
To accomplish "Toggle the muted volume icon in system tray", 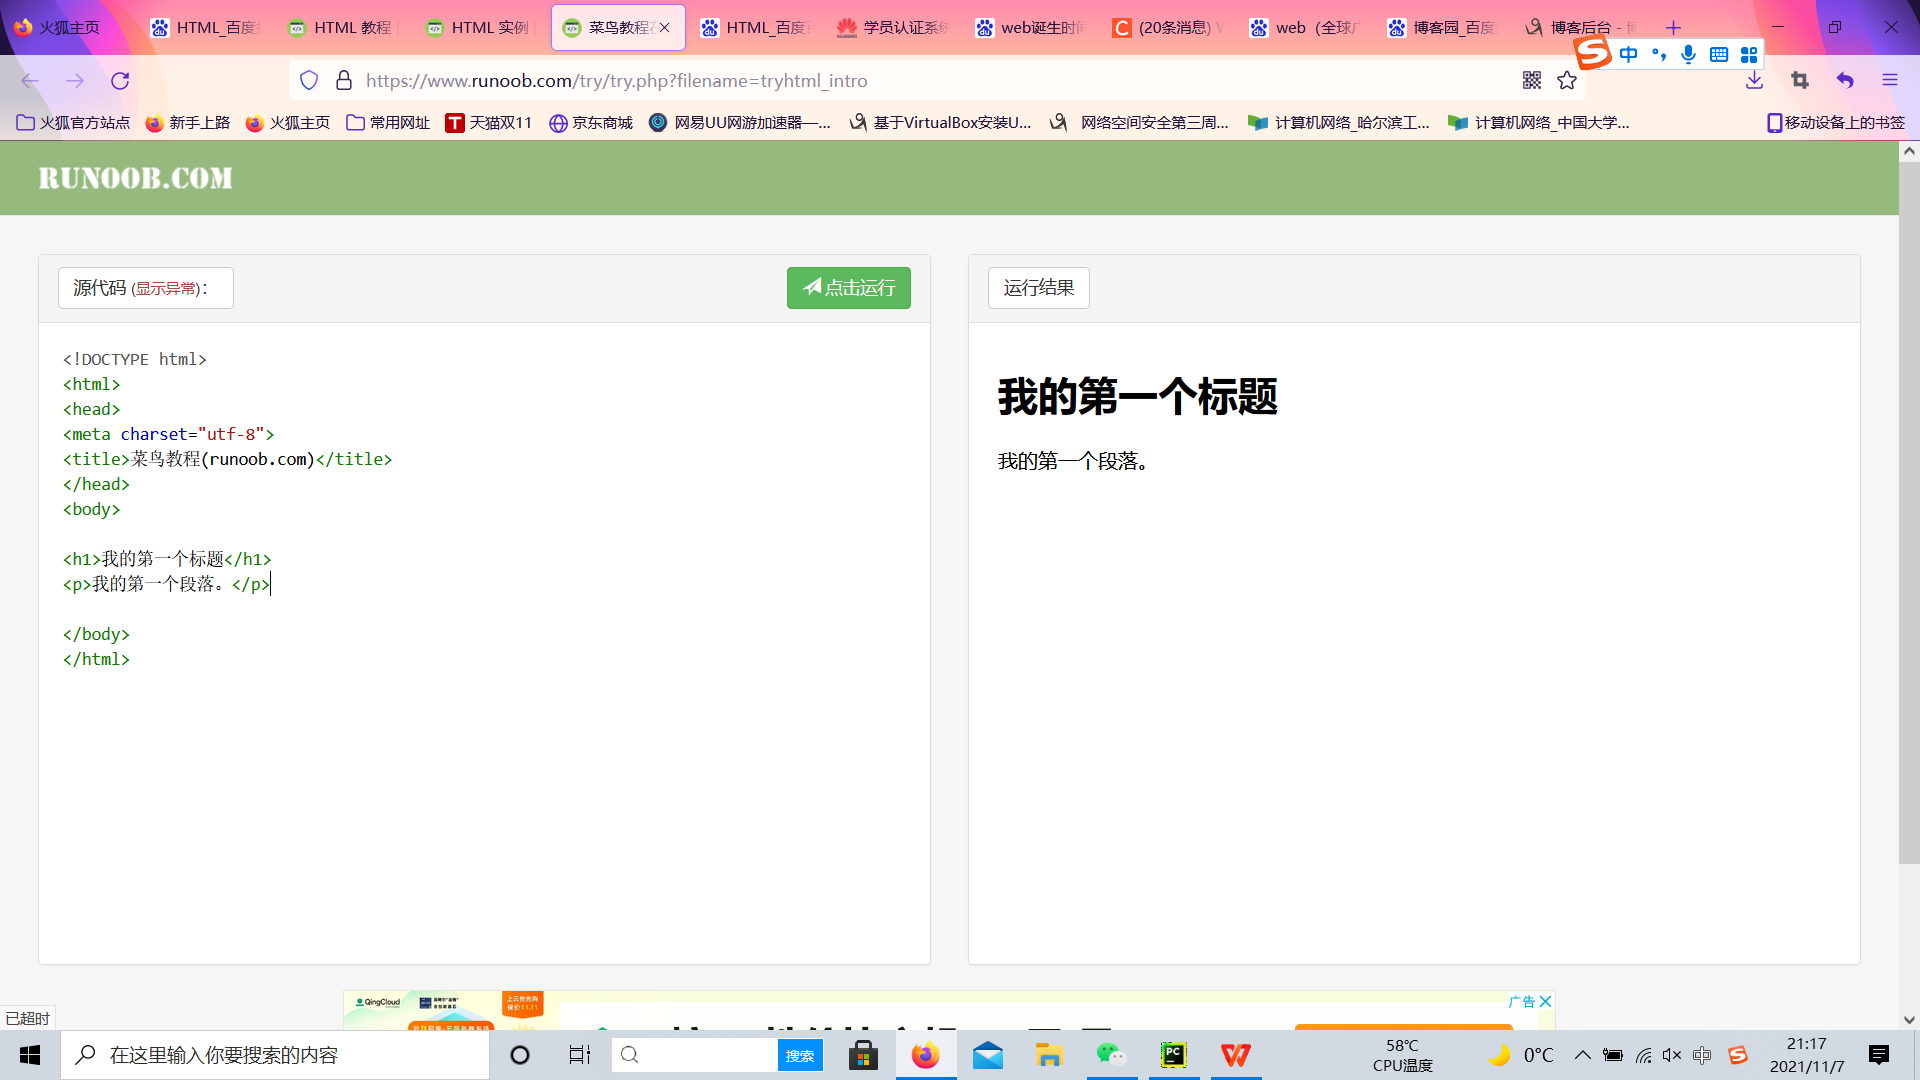I will coord(1672,1055).
